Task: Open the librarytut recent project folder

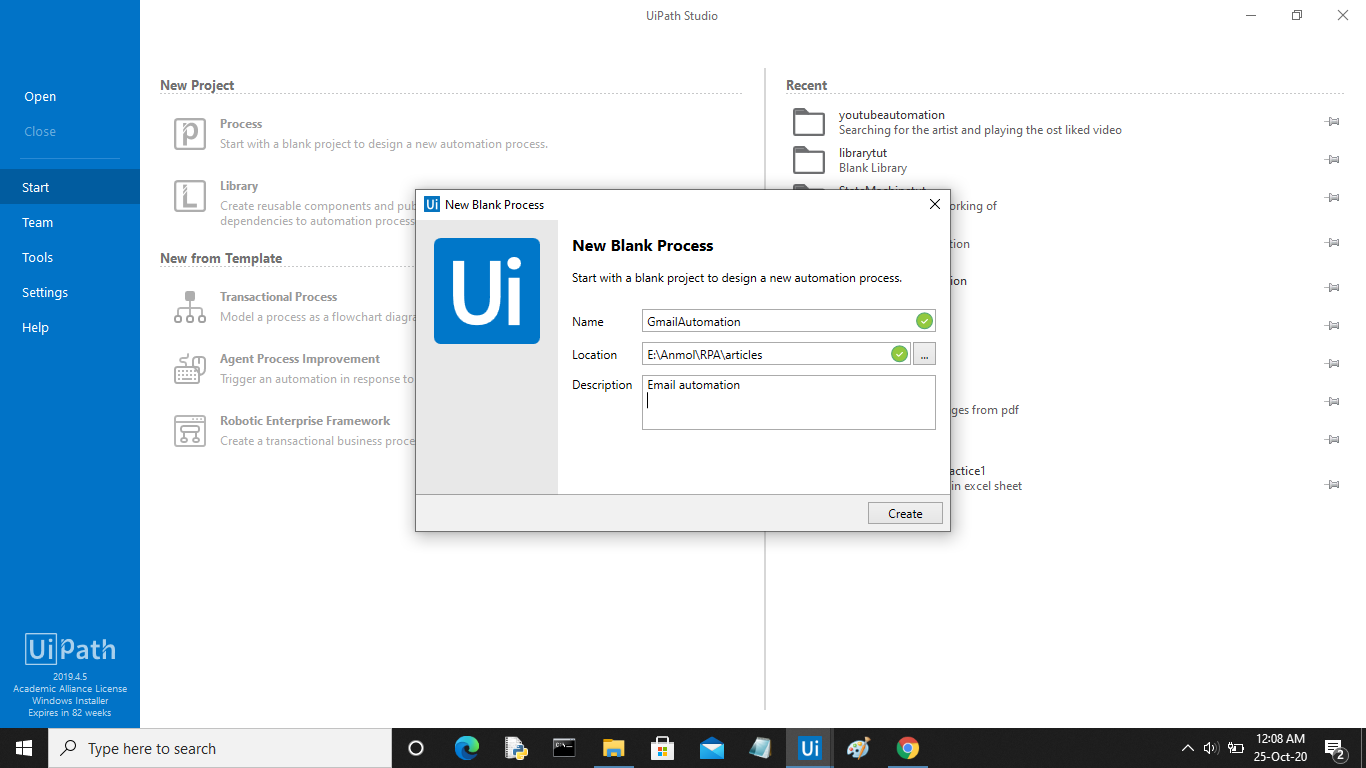Action: pos(808,160)
